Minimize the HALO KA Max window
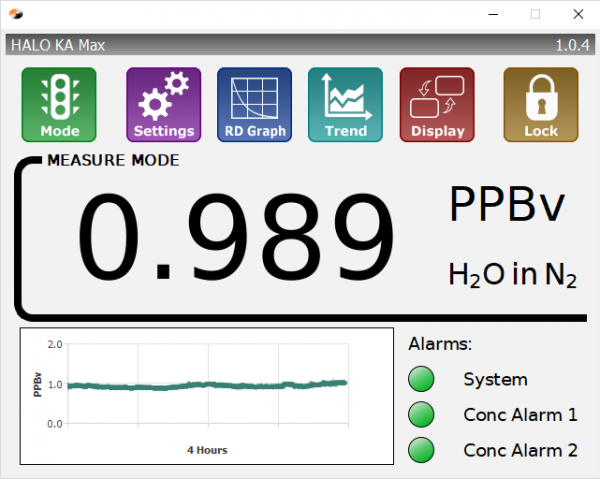 coord(493,15)
